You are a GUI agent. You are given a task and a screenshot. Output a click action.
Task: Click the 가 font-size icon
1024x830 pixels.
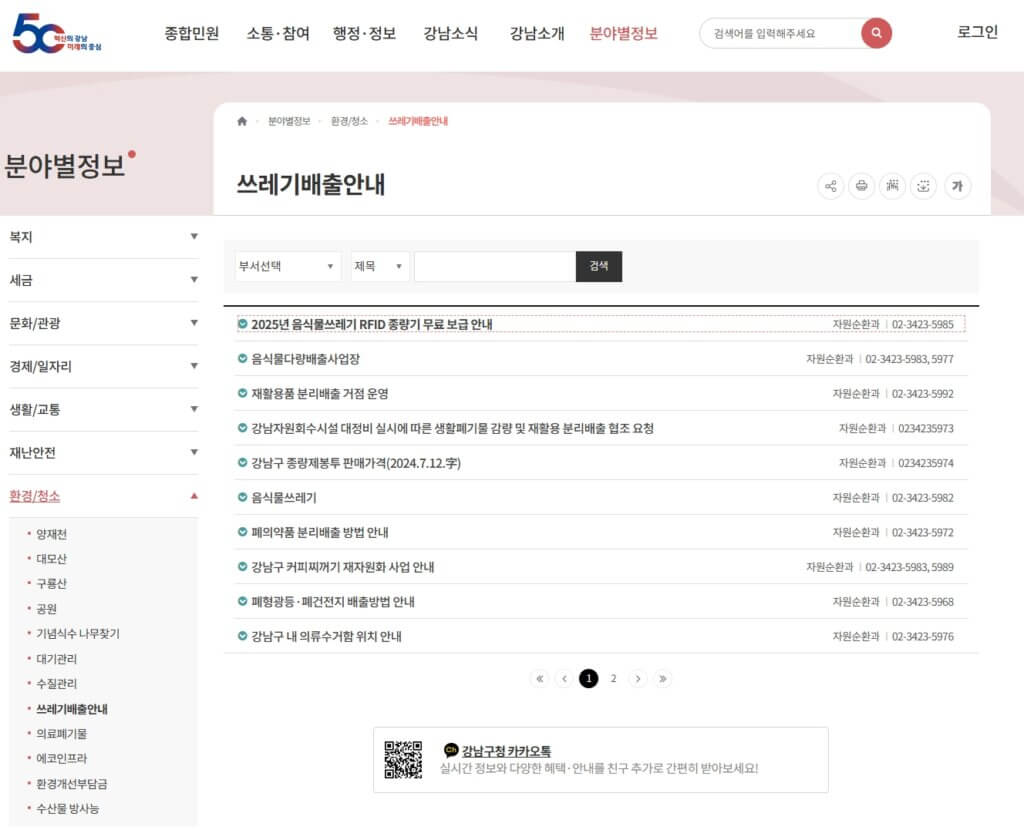(x=957, y=186)
